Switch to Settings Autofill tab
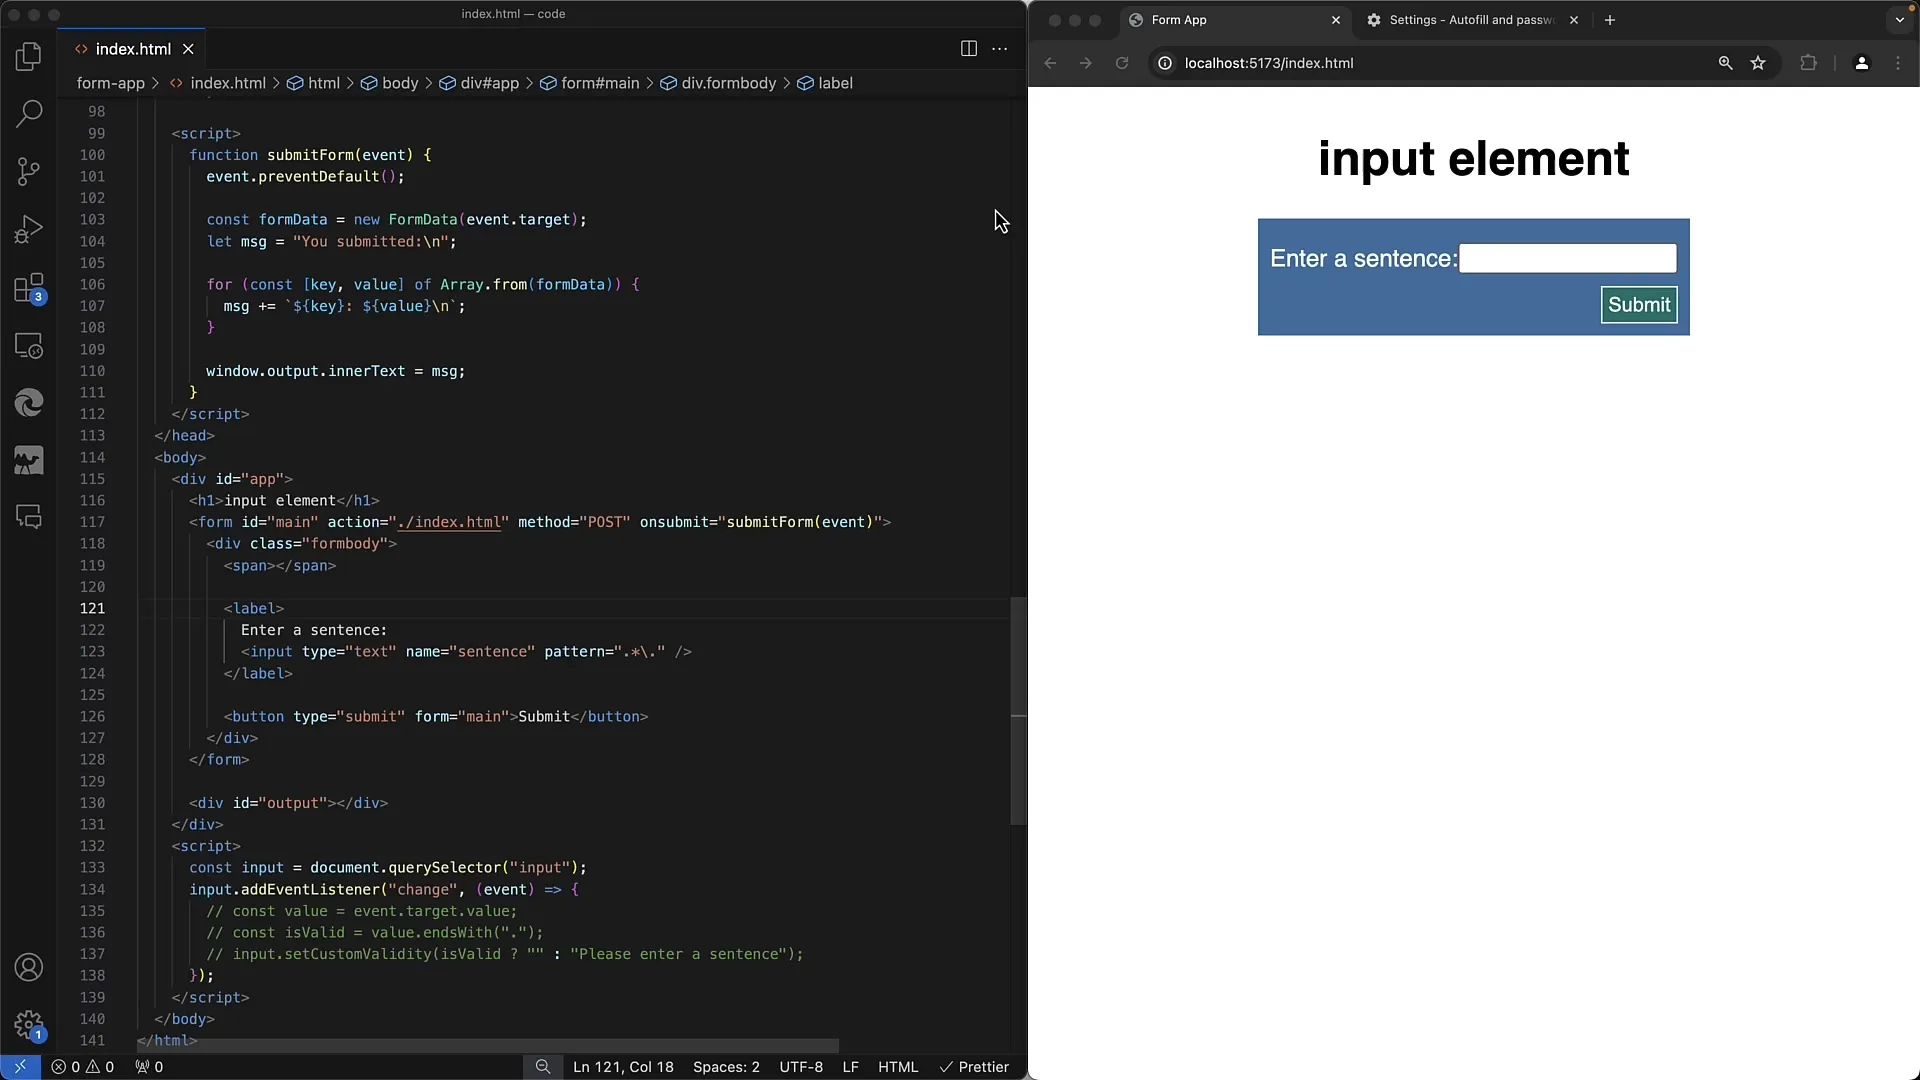1920x1080 pixels. pyautogui.click(x=1468, y=20)
